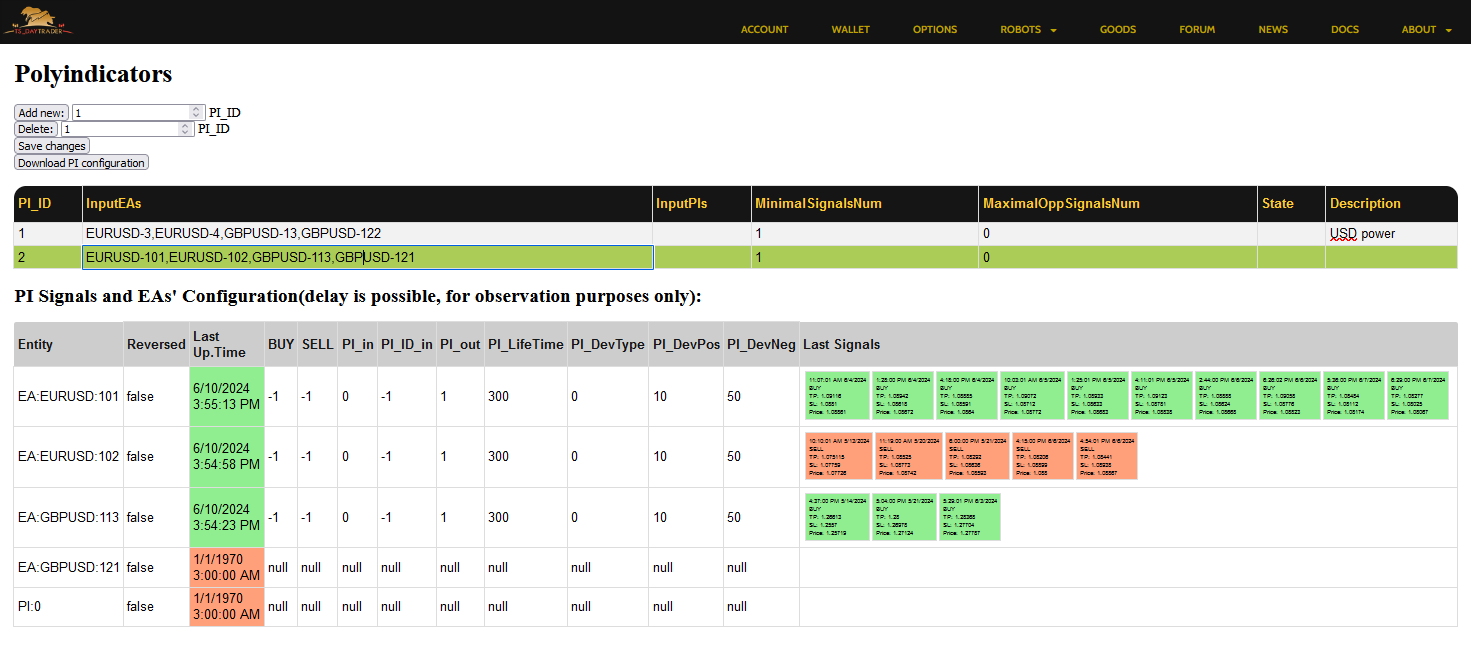The width and height of the screenshot is (1471, 661).
Task: Open the WALLET menu item
Action: point(850,30)
